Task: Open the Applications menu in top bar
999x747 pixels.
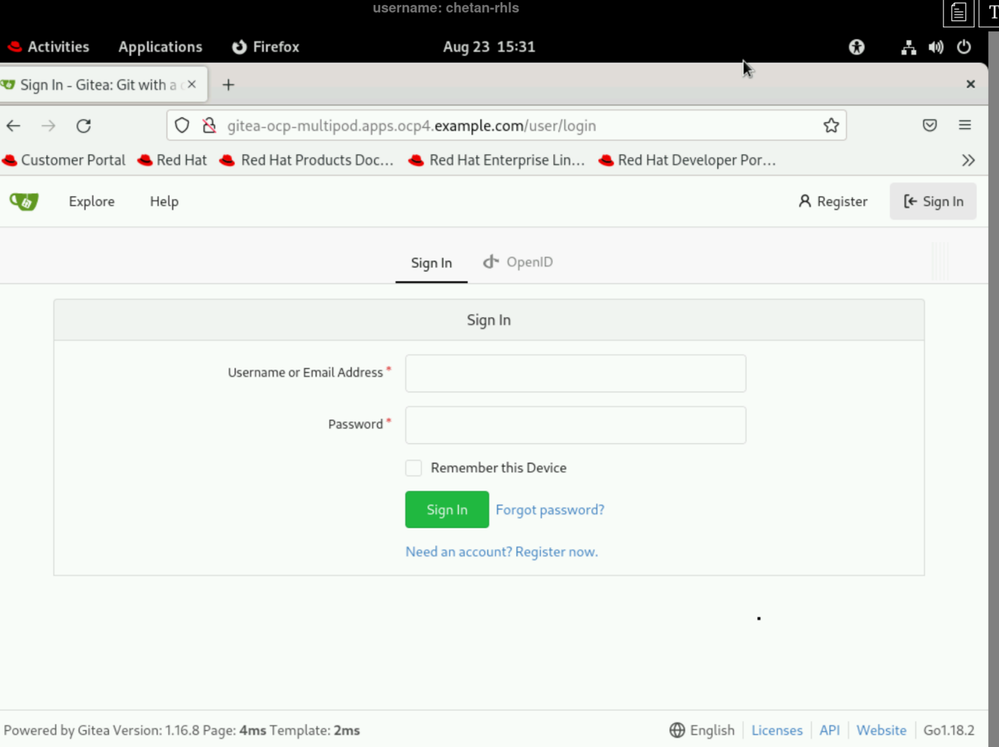Action: (160, 47)
